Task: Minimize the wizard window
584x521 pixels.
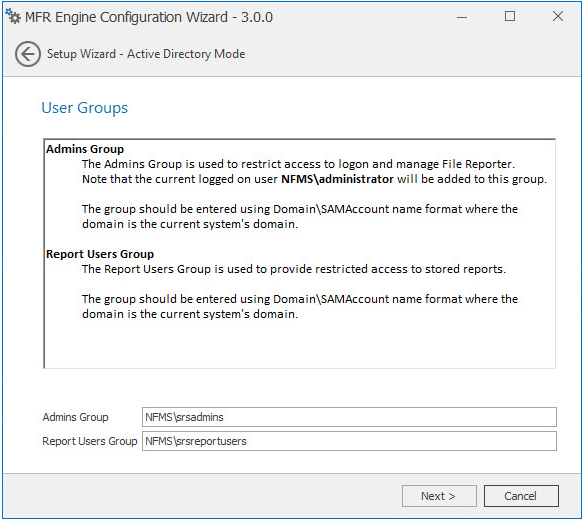Action: point(461,17)
